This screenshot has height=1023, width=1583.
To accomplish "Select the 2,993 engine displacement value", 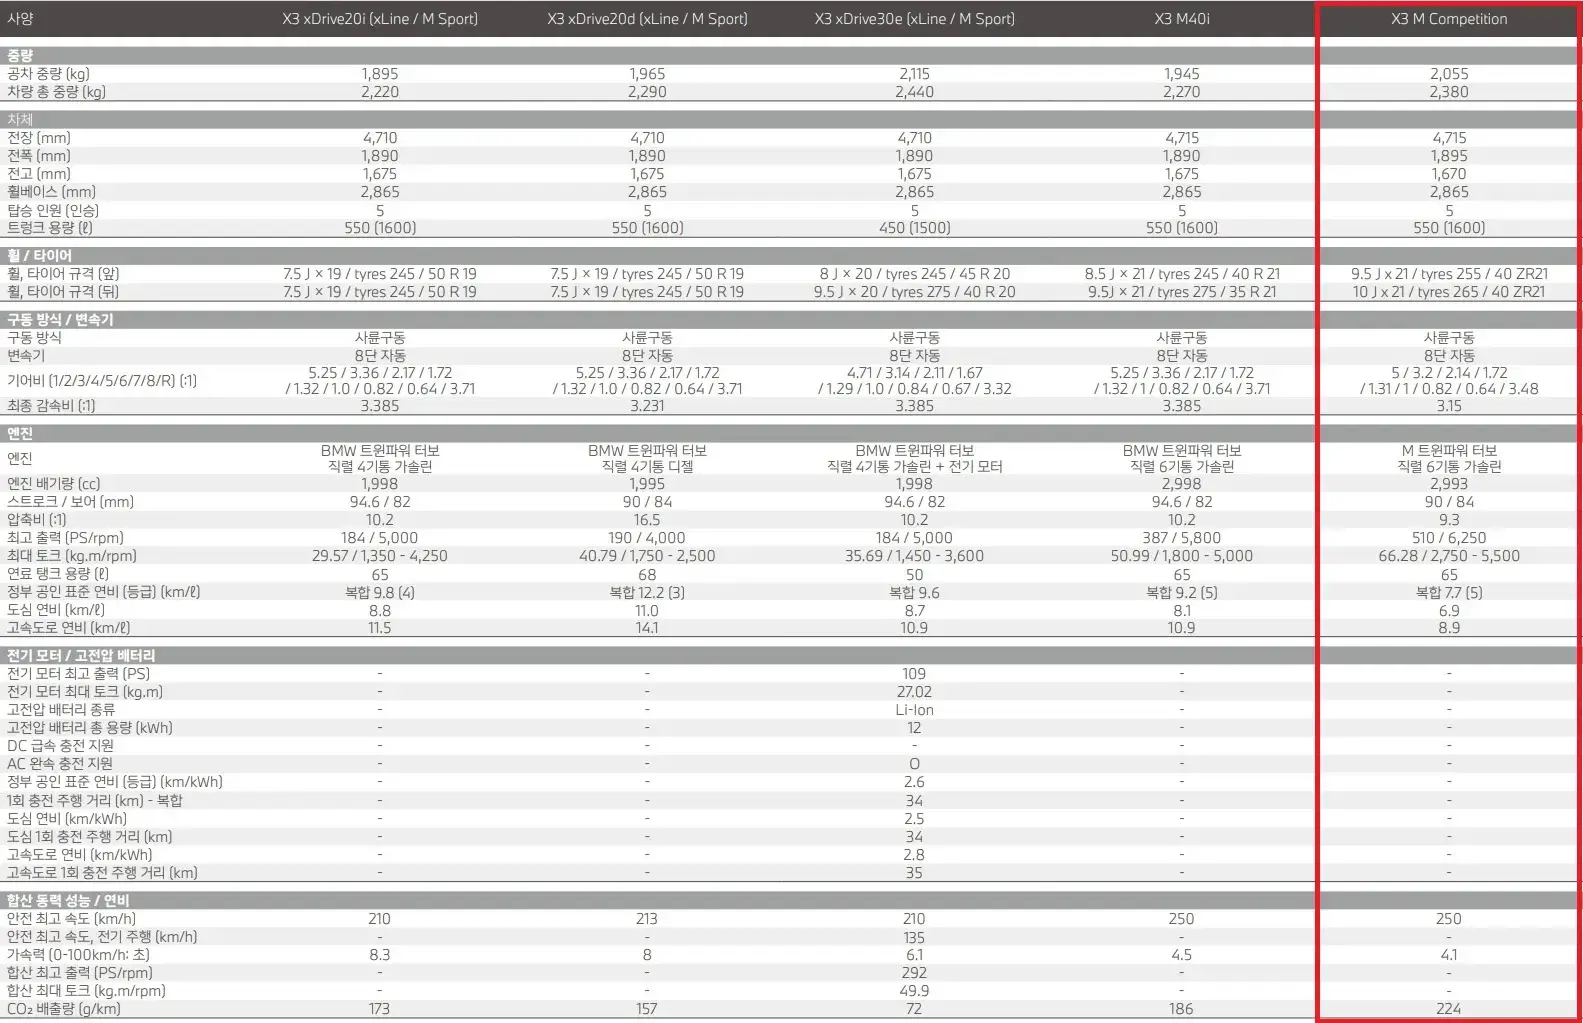I will [1449, 484].
